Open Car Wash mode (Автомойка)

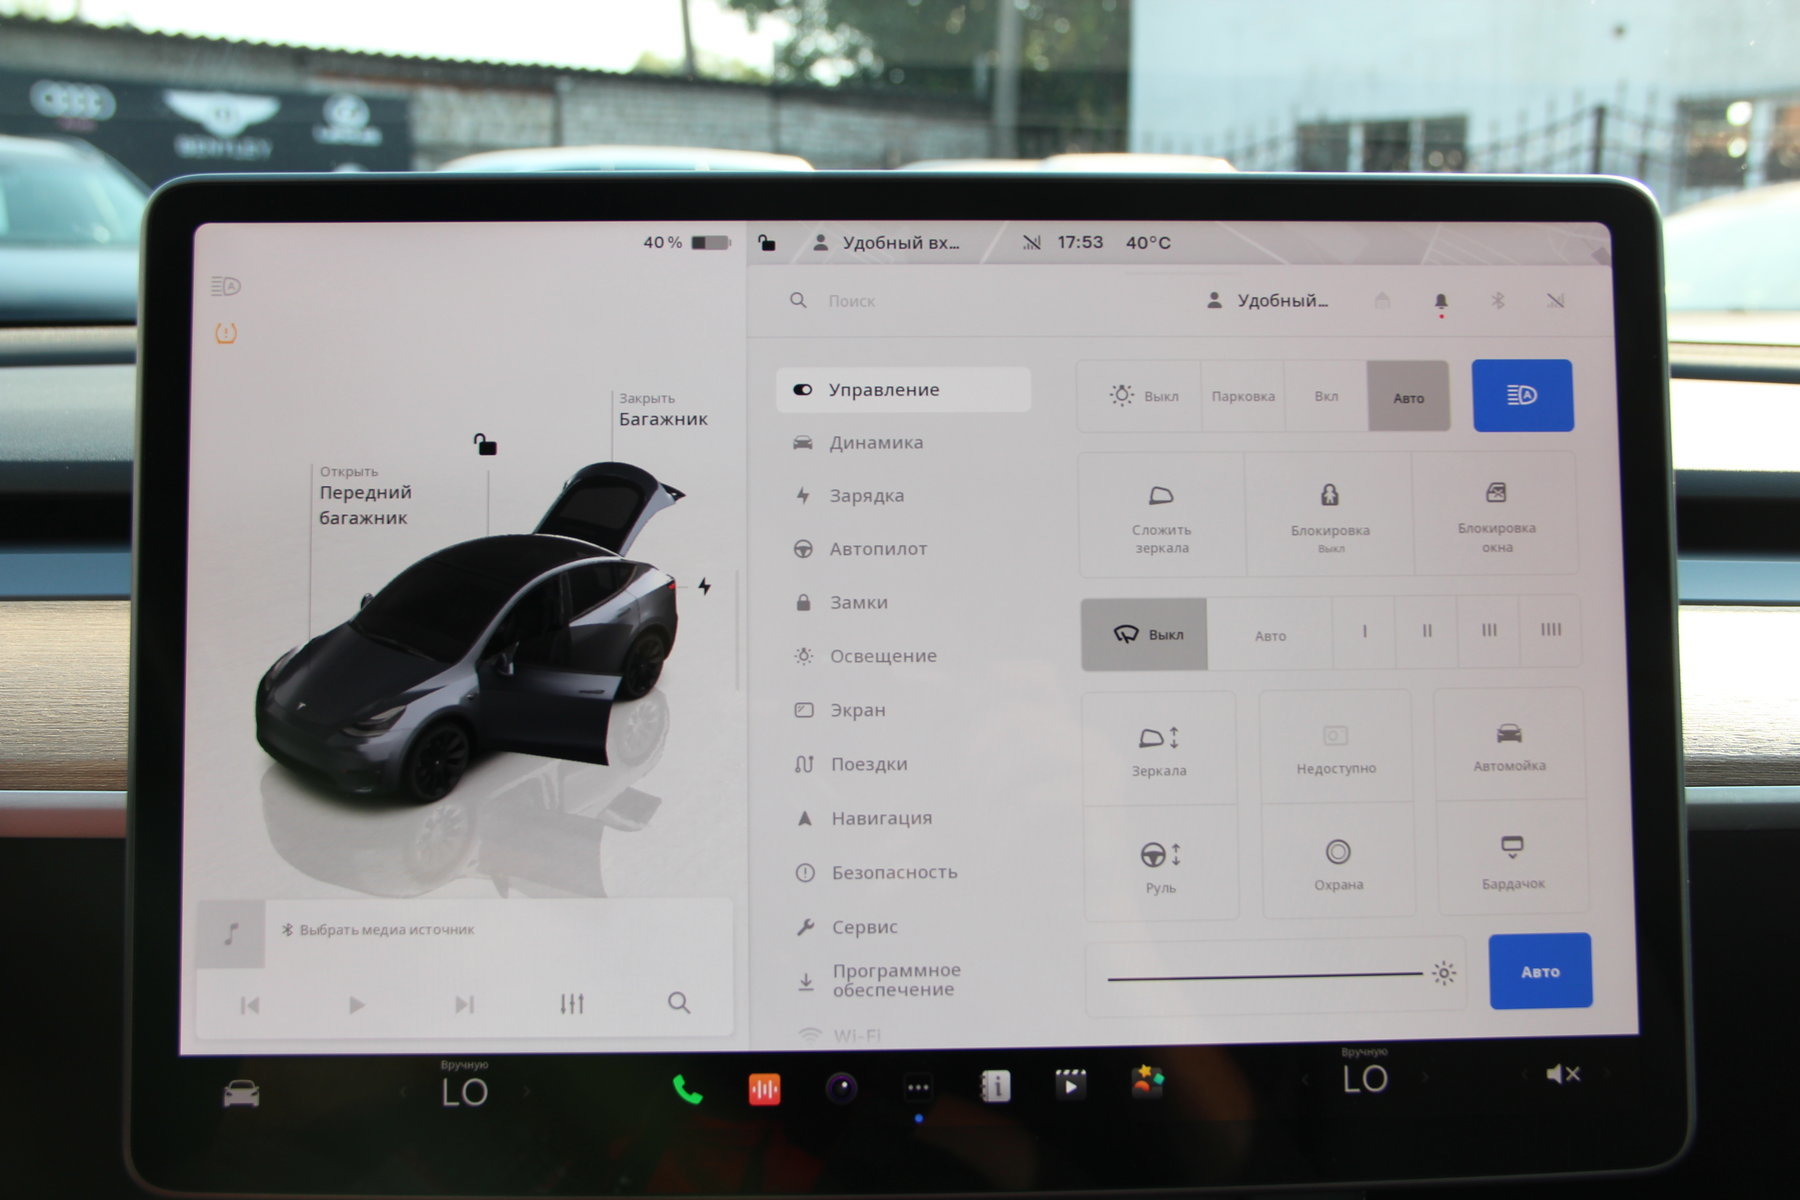pos(1509,746)
